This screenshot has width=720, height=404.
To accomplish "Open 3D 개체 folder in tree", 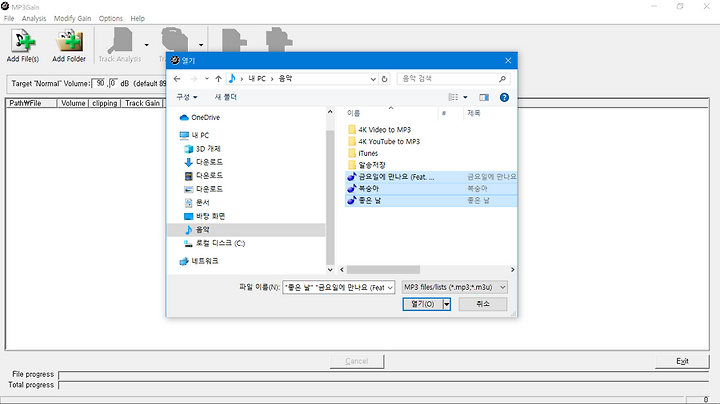I will pos(202,149).
